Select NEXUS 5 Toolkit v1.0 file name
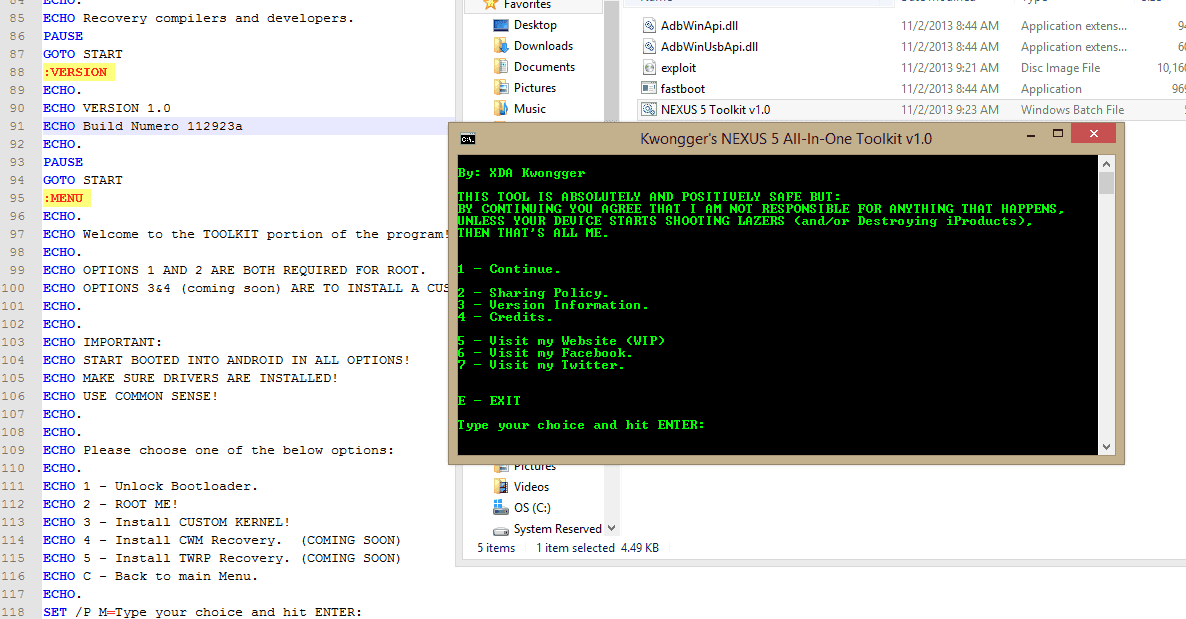 pos(715,110)
